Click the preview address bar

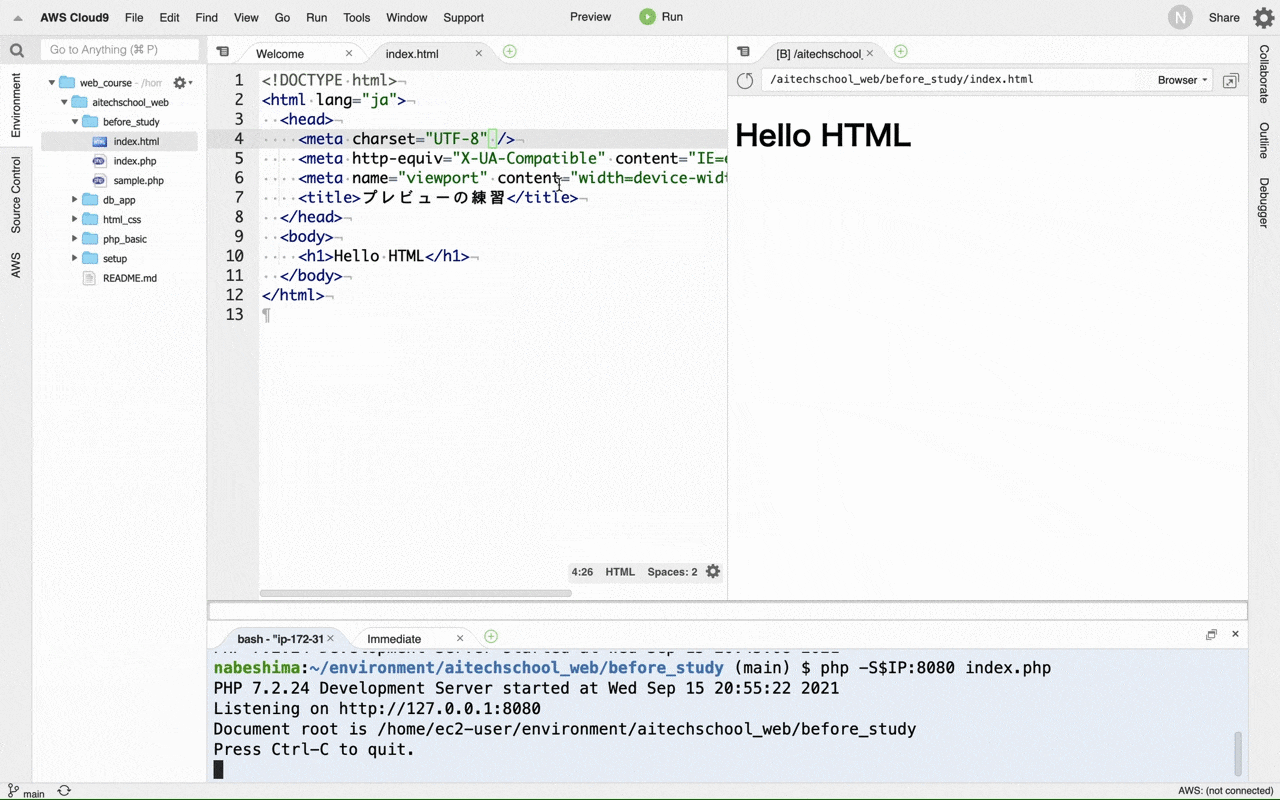tap(955, 80)
